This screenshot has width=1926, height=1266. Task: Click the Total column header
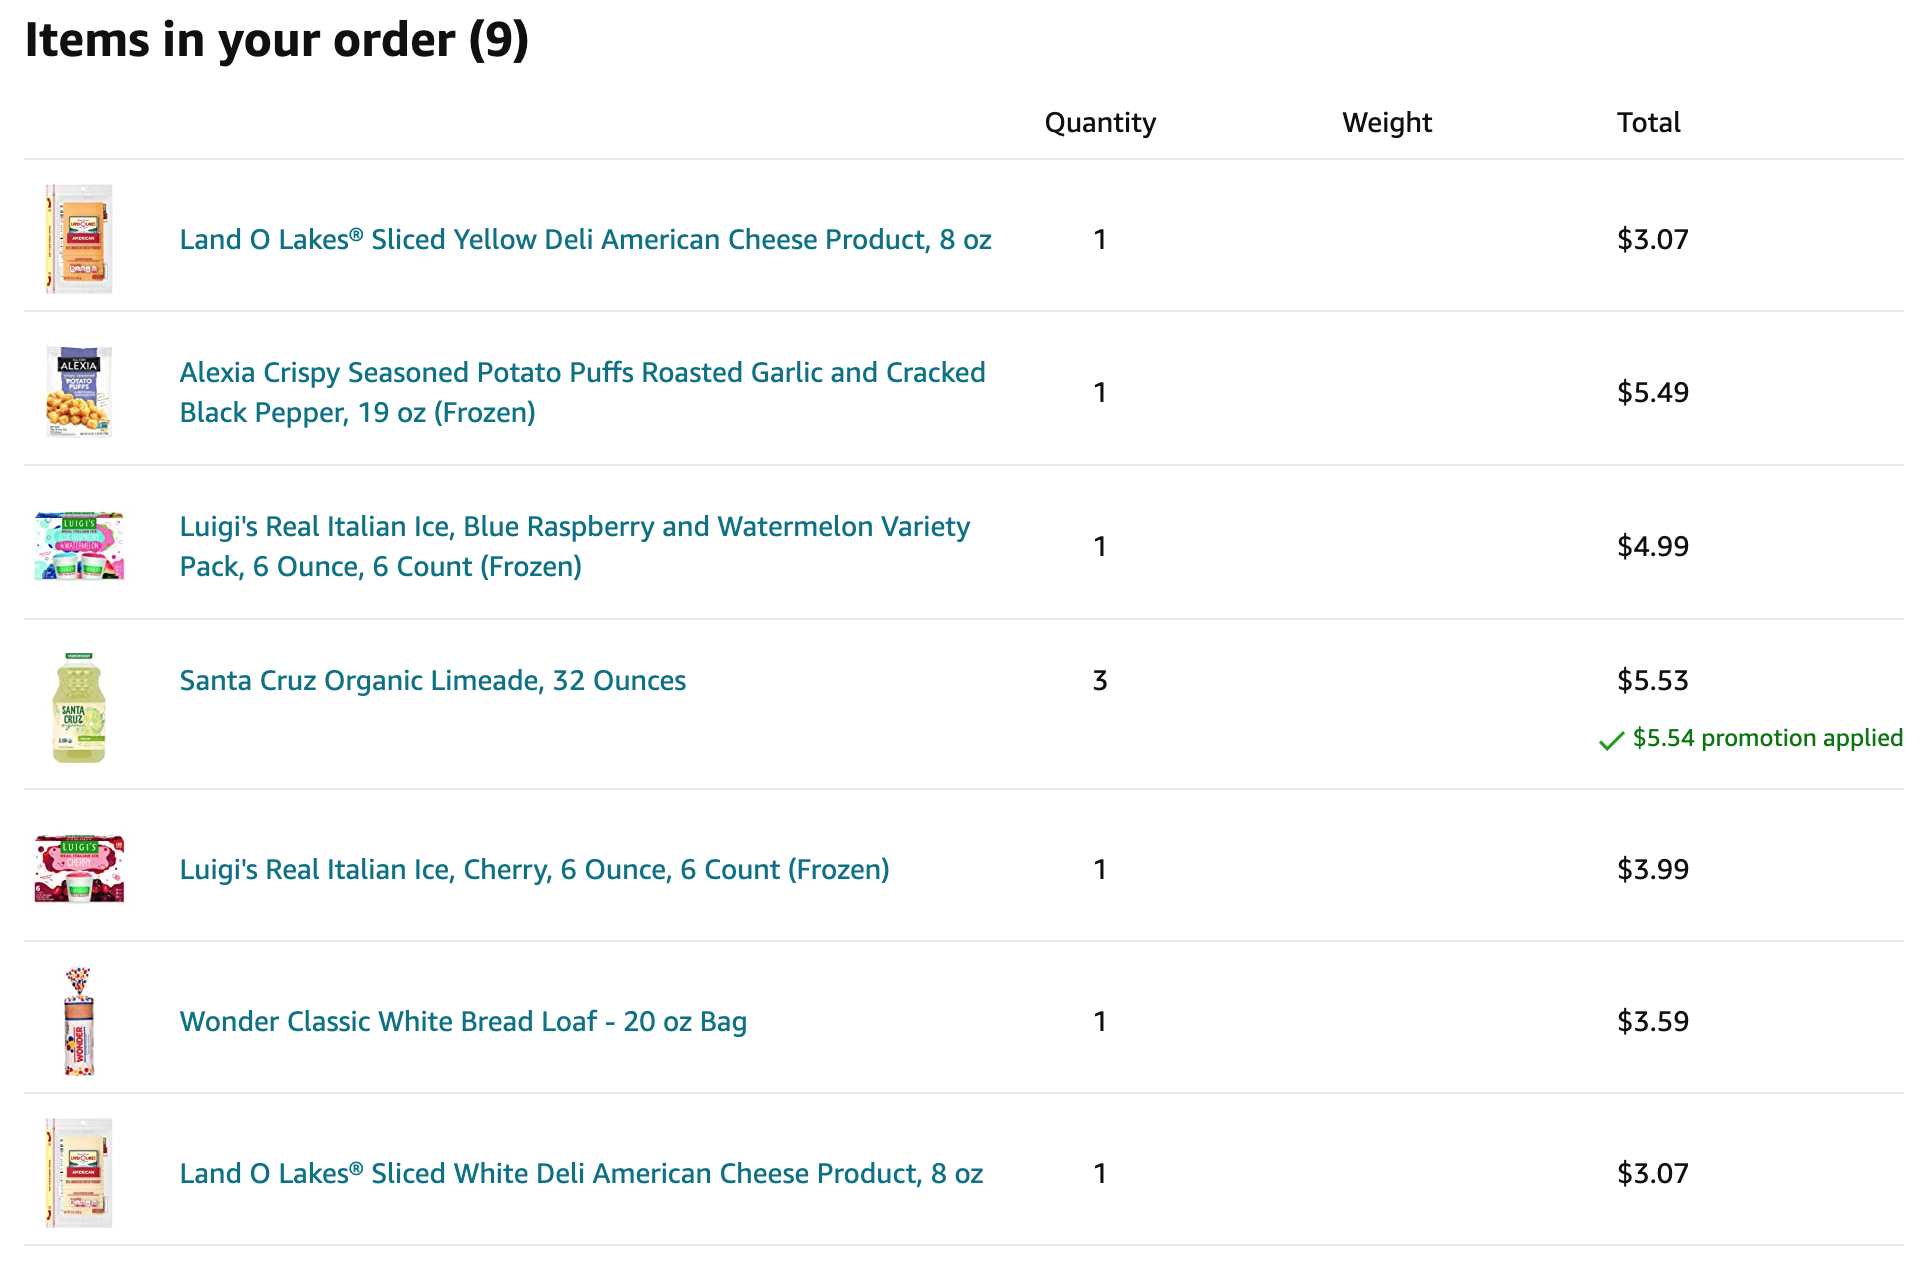[1648, 123]
